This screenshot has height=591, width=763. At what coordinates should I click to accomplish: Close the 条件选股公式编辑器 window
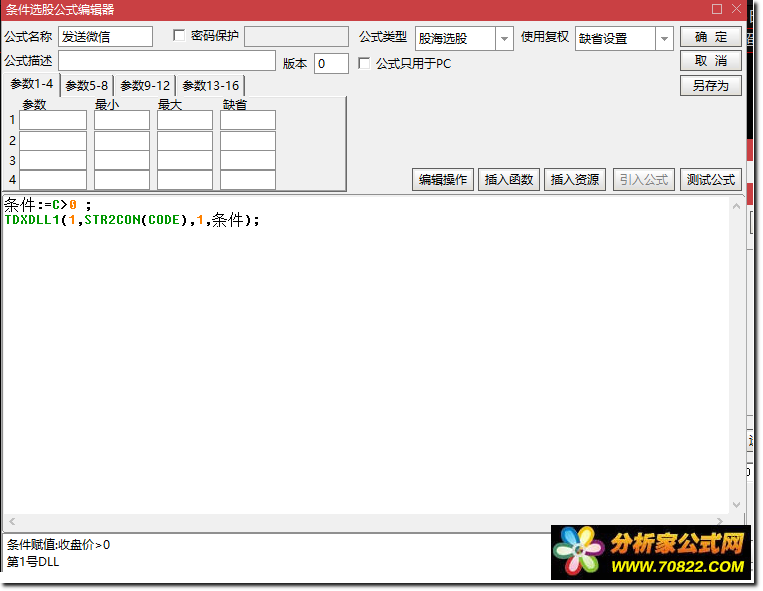(x=736, y=9)
